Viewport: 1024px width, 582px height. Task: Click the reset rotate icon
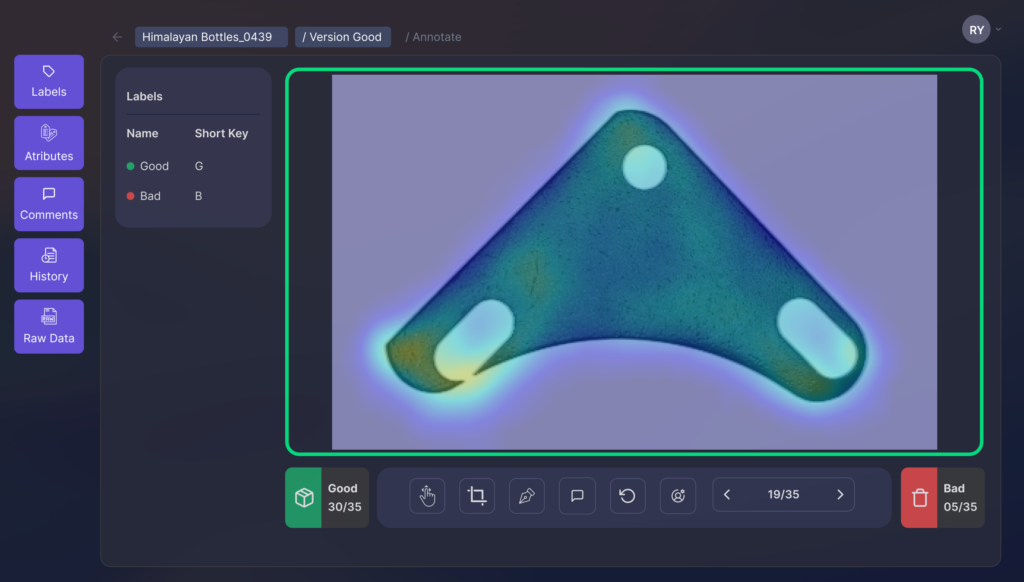[x=627, y=496]
